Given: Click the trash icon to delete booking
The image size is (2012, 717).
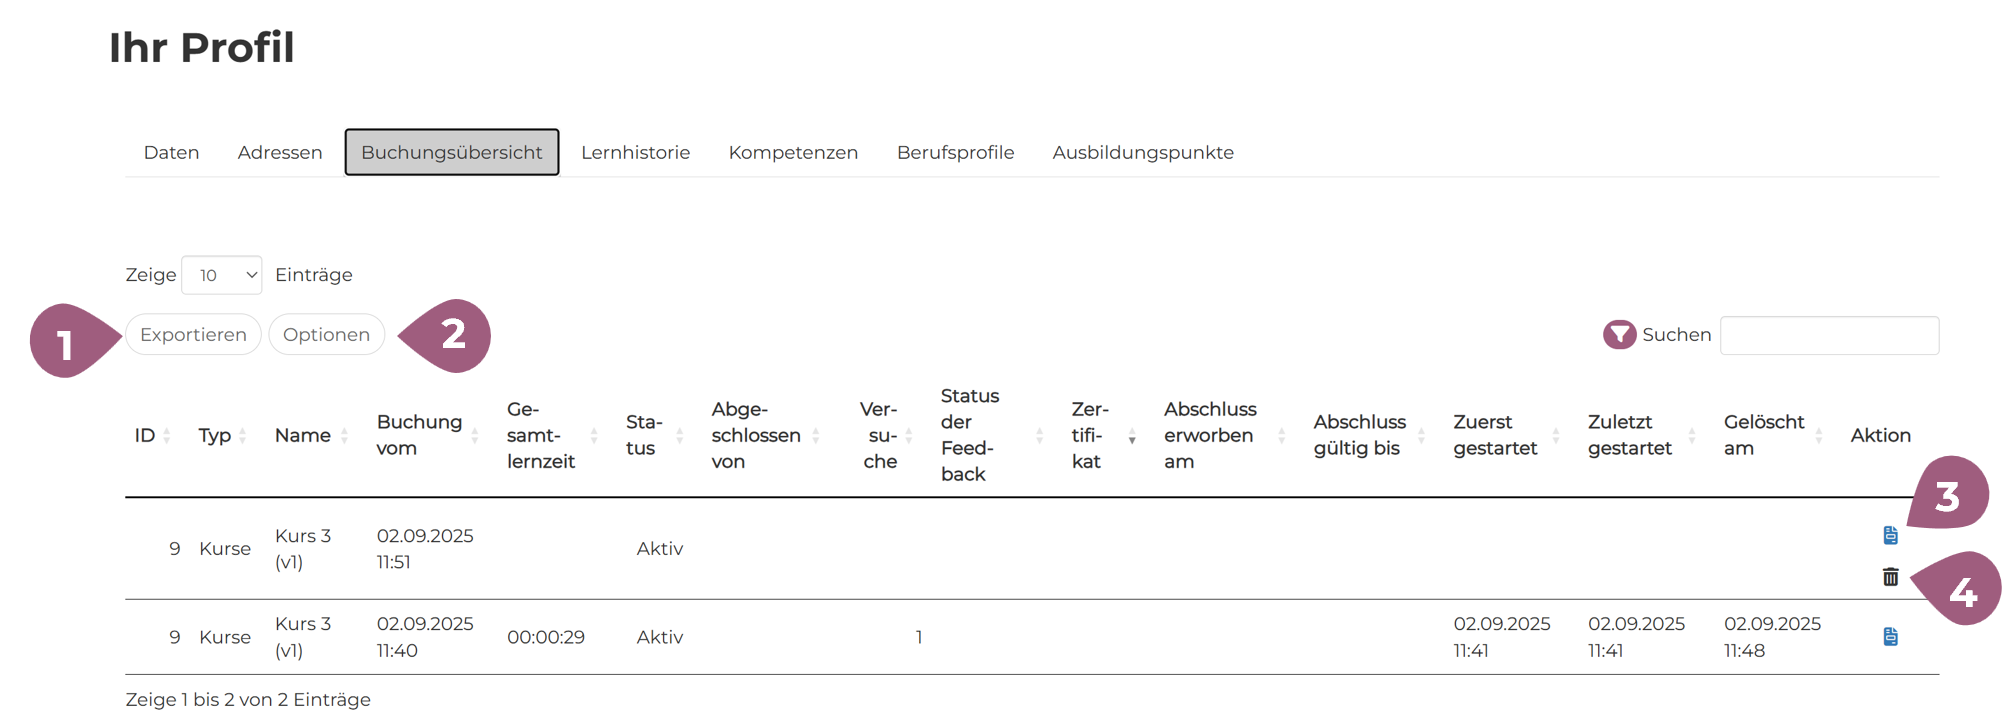Looking at the screenshot, I should (1890, 577).
